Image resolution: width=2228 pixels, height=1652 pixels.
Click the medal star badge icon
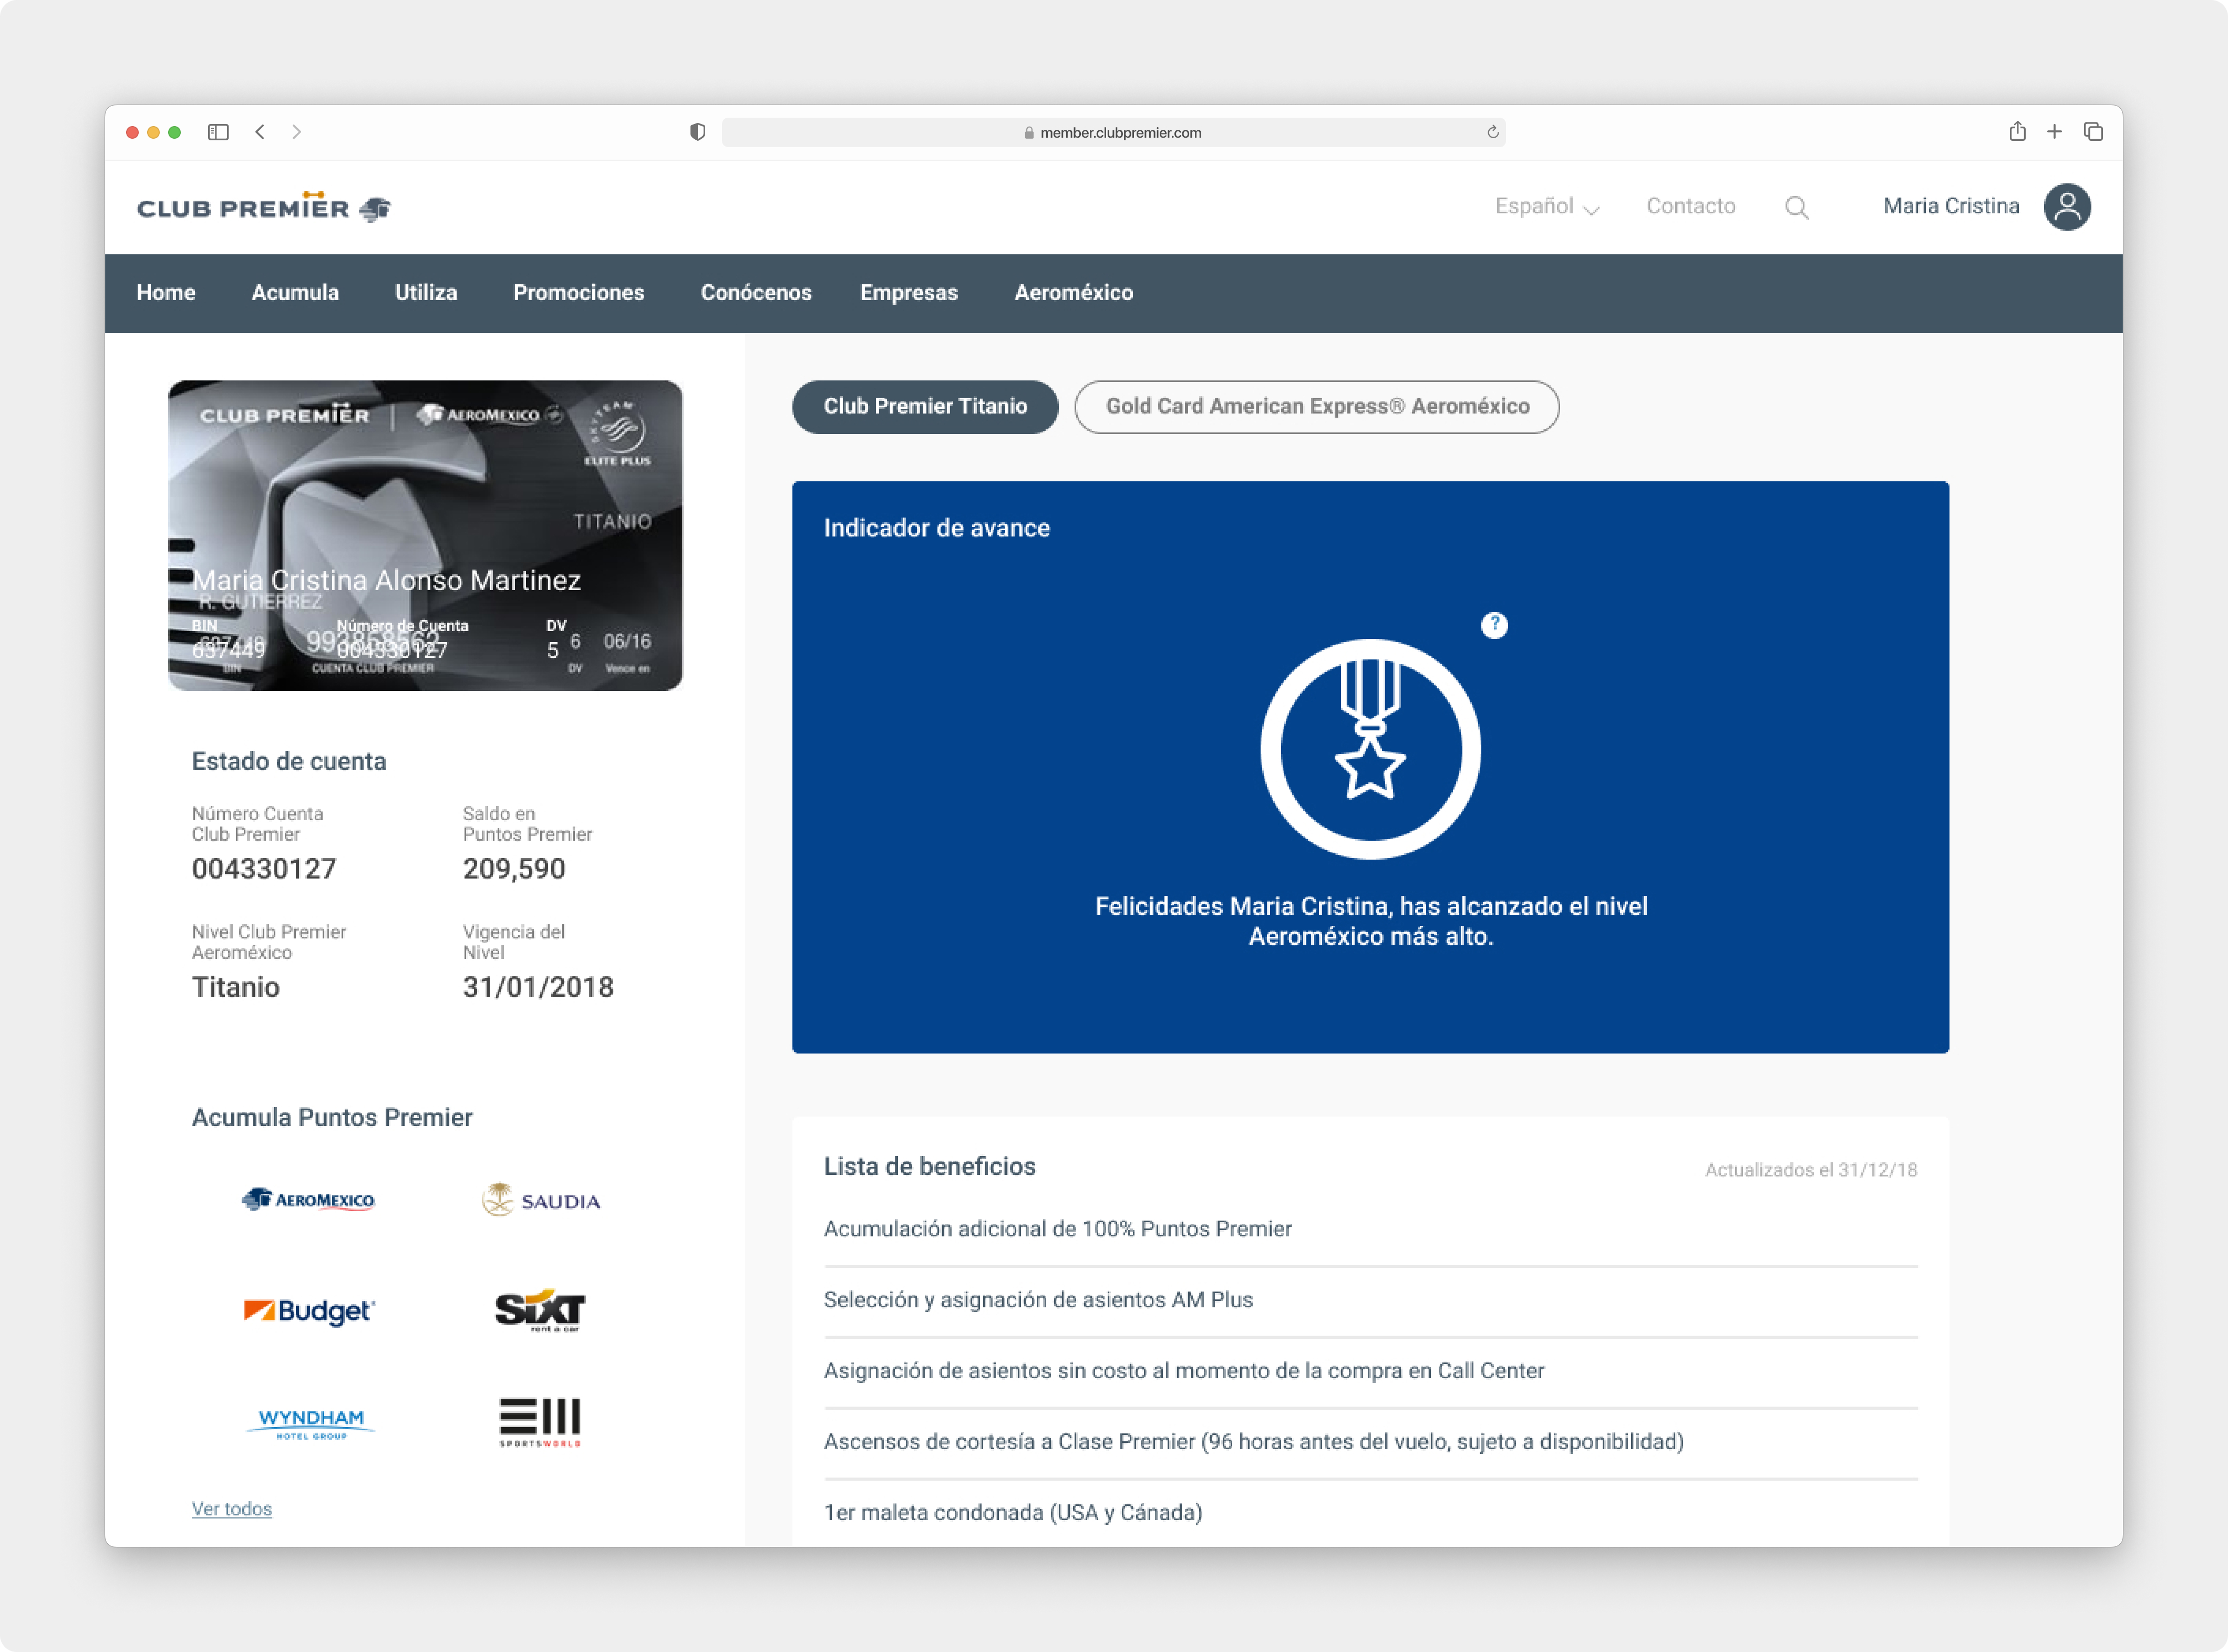[1370, 749]
